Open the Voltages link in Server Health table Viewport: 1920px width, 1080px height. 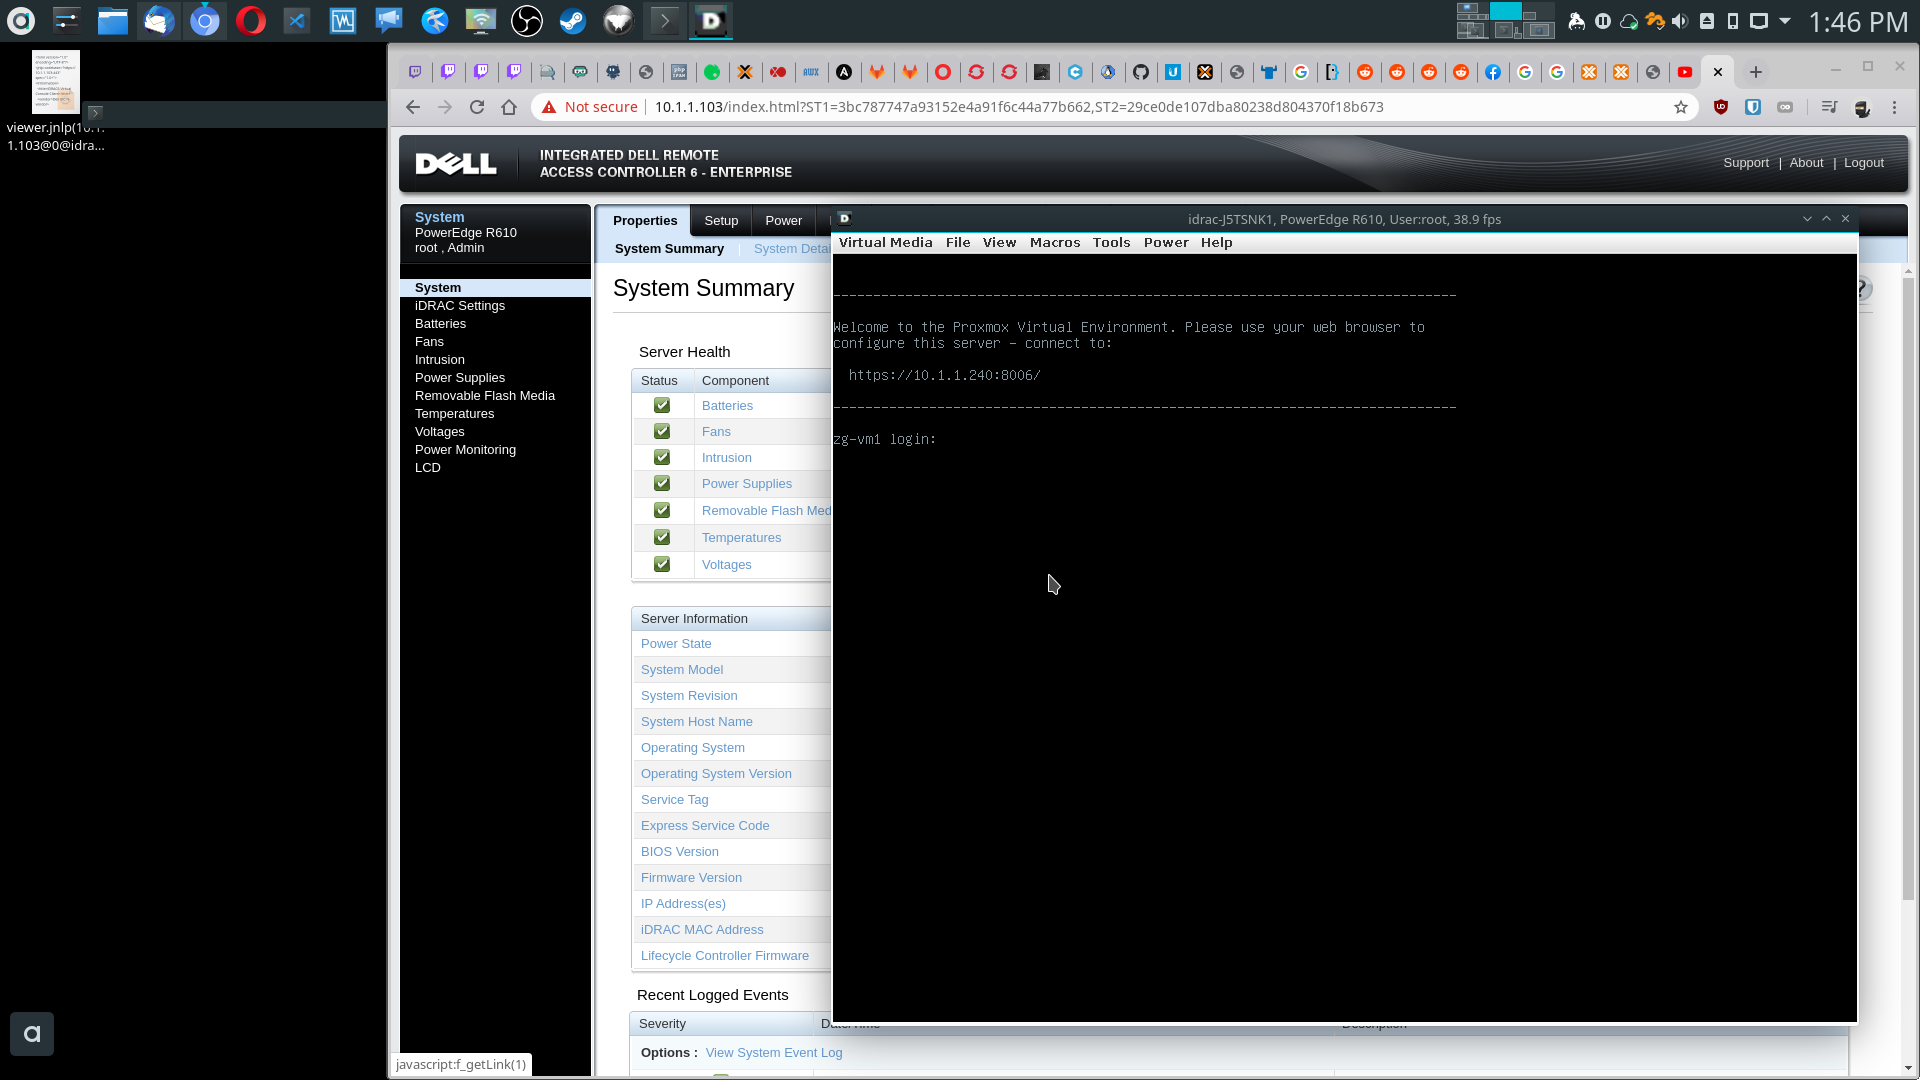click(x=726, y=565)
